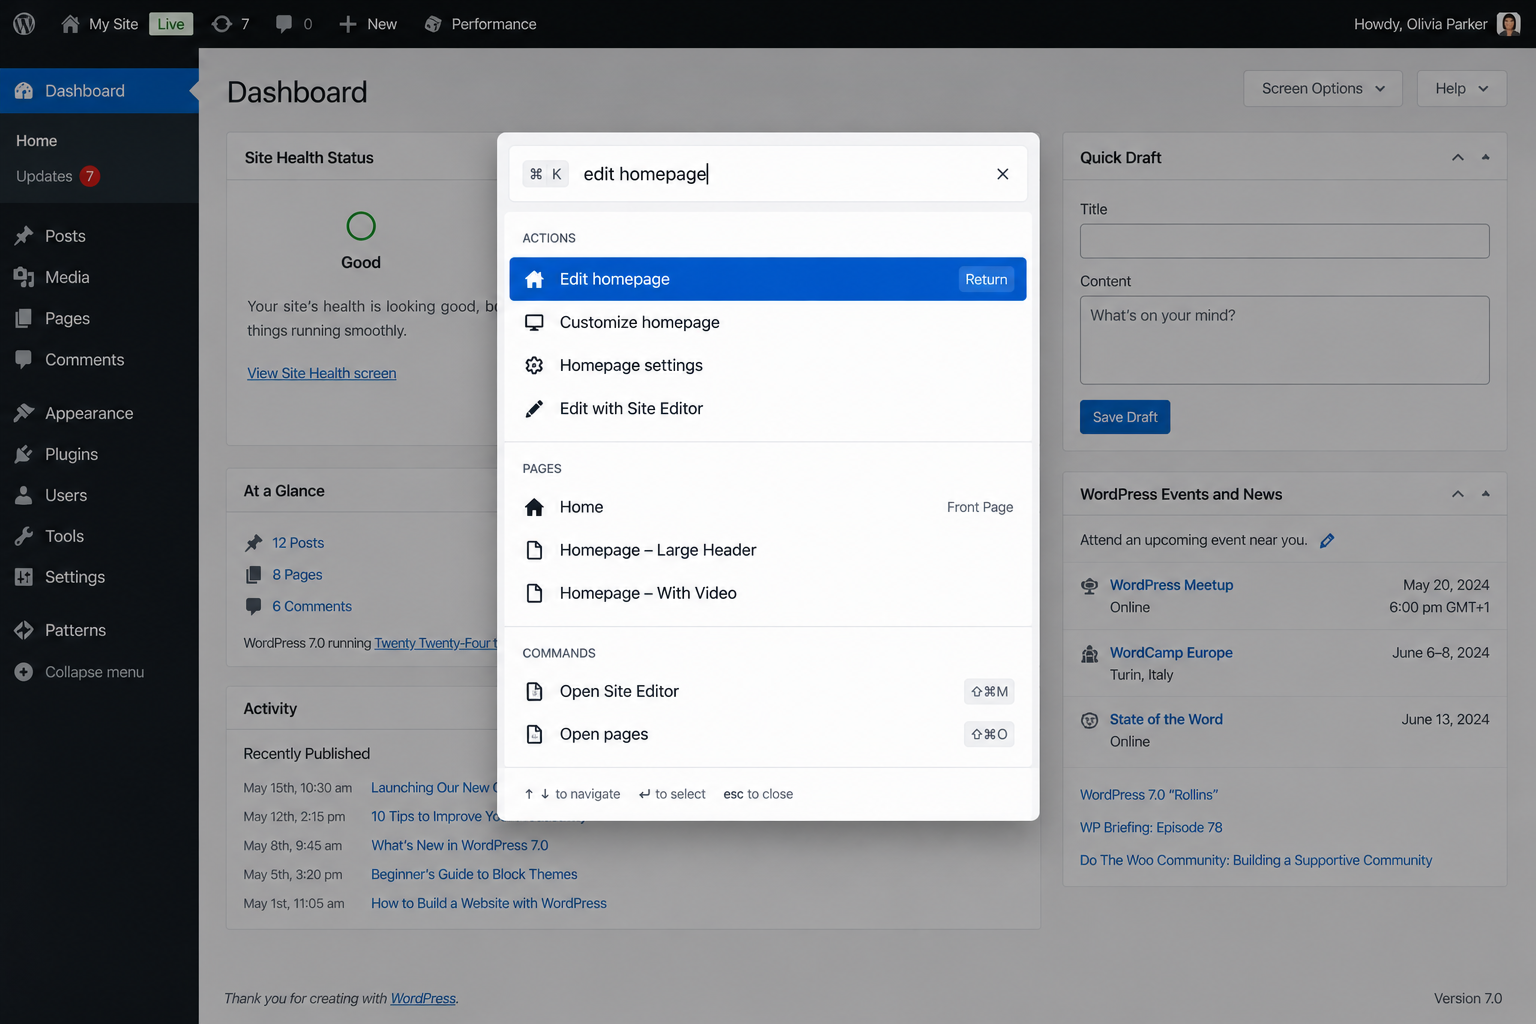The width and height of the screenshot is (1536, 1024).
Task: Click the comment icon beside 6 Comments
Action: click(254, 606)
